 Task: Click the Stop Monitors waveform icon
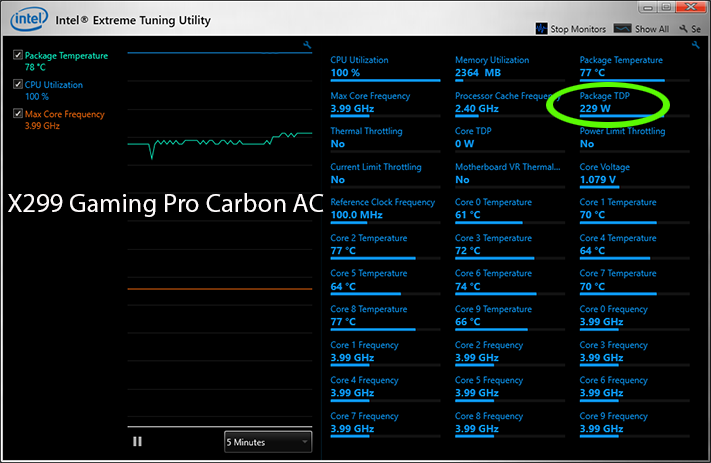541,29
